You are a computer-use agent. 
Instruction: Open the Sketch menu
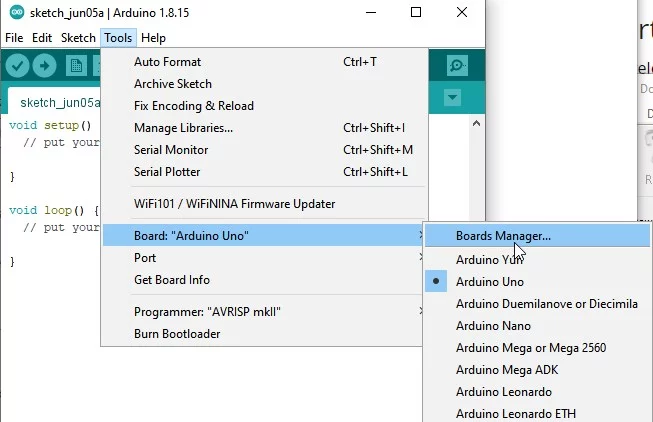pos(78,38)
